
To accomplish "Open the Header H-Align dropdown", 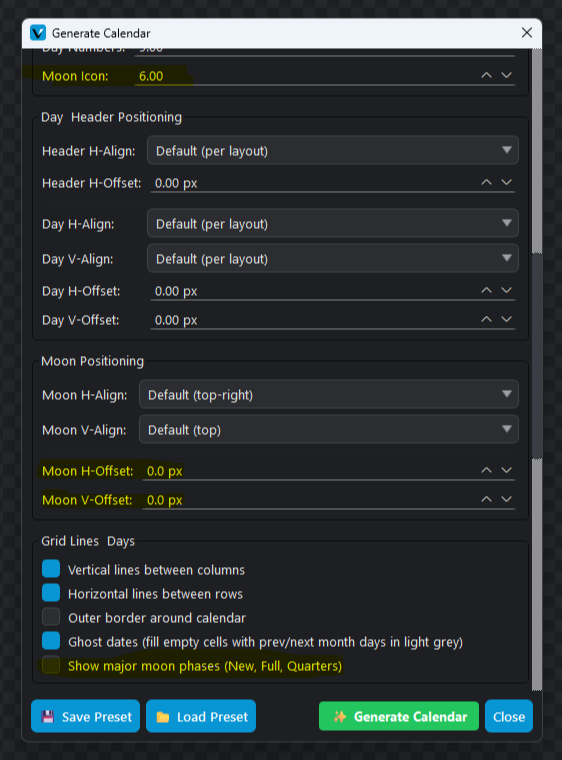I will [x=333, y=151].
